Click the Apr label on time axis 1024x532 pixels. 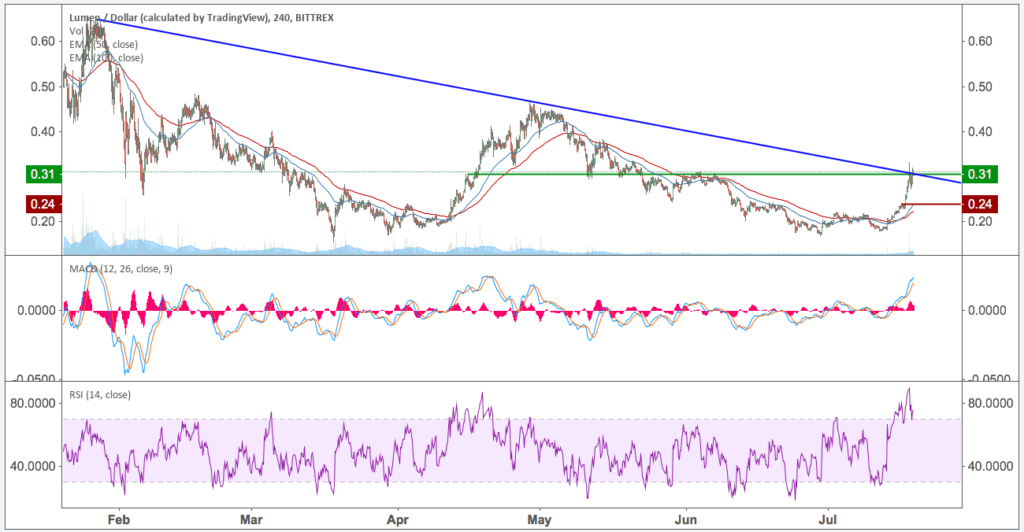(398, 520)
